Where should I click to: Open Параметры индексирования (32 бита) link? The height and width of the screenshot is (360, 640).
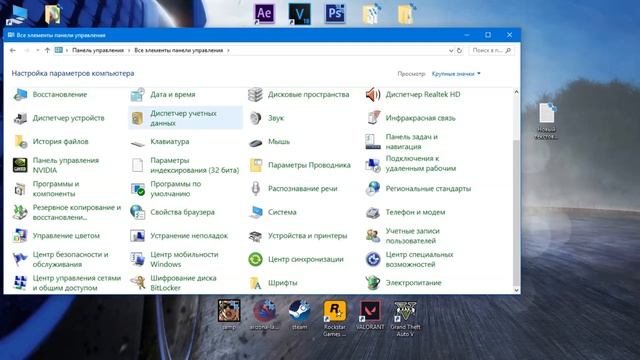[195, 165]
